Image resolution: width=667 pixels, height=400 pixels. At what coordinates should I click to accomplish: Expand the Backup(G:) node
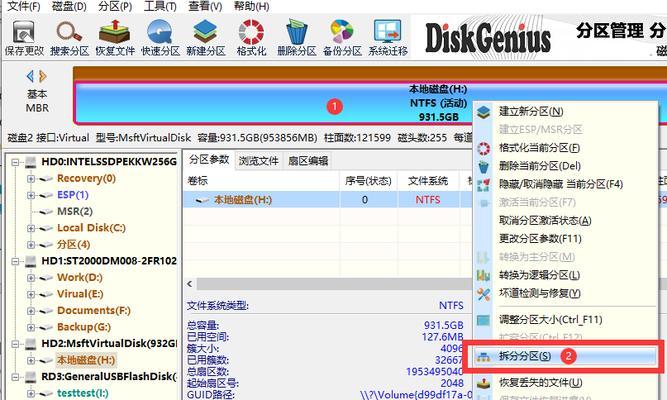(x=31, y=327)
